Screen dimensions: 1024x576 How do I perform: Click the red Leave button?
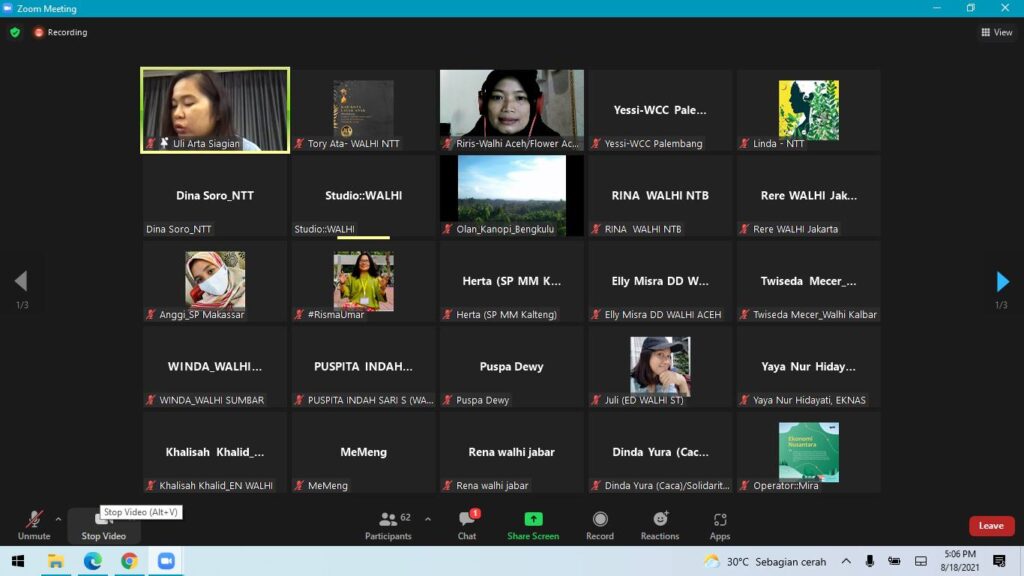[x=991, y=526]
